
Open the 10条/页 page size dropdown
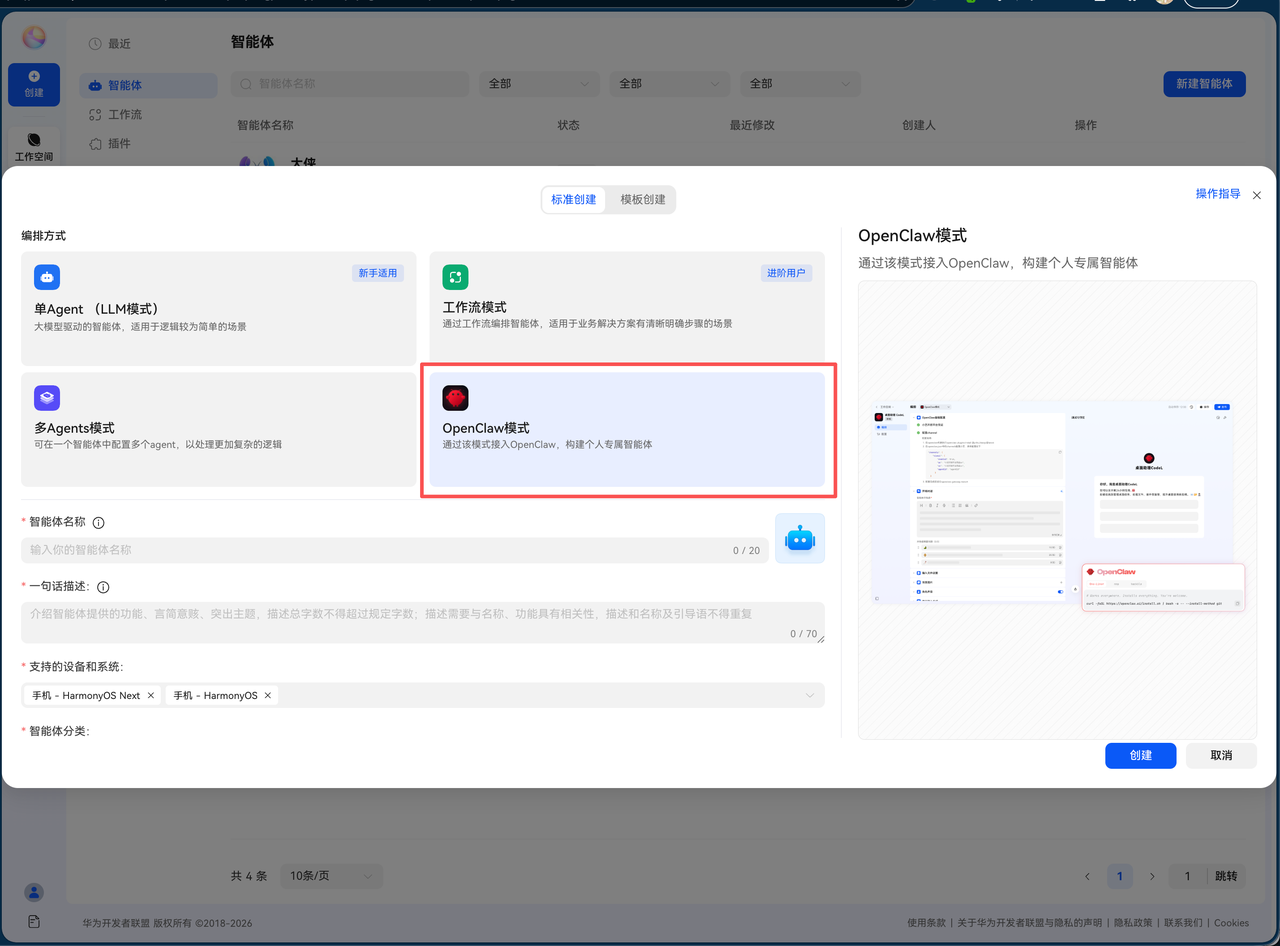[x=331, y=876]
